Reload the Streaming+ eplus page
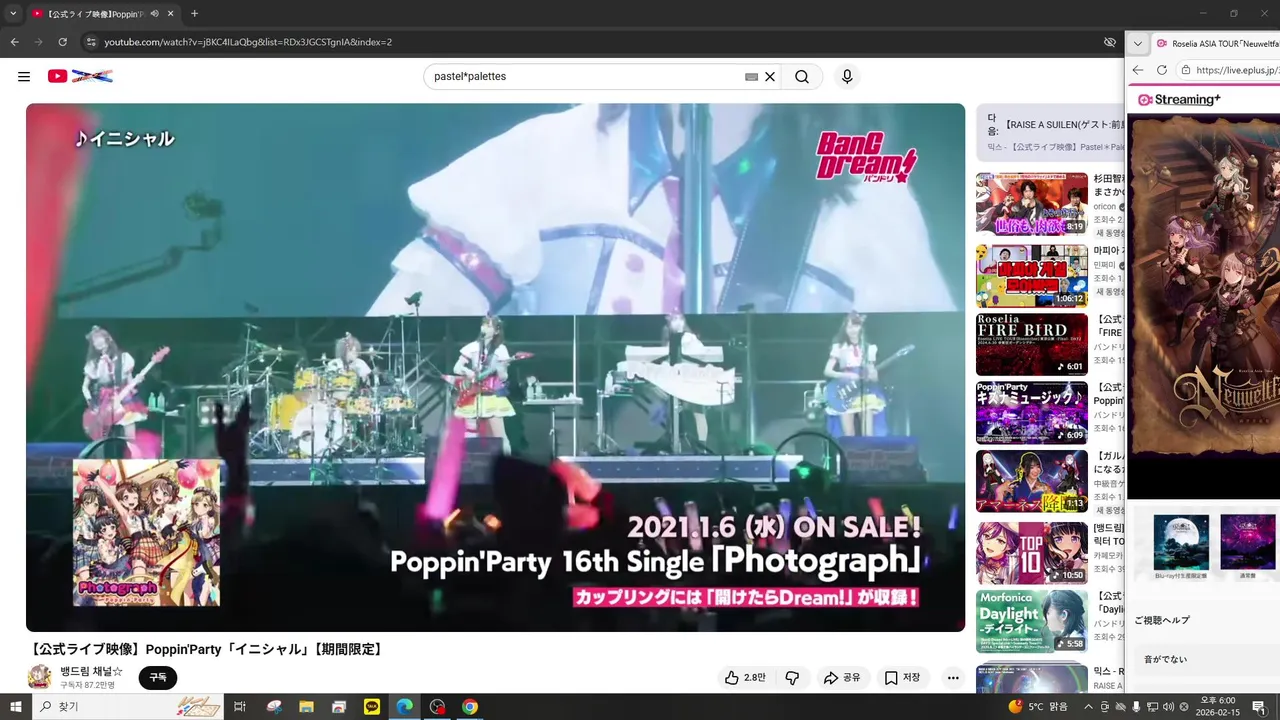The height and width of the screenshot is (720, 1280). point(1161,70)
